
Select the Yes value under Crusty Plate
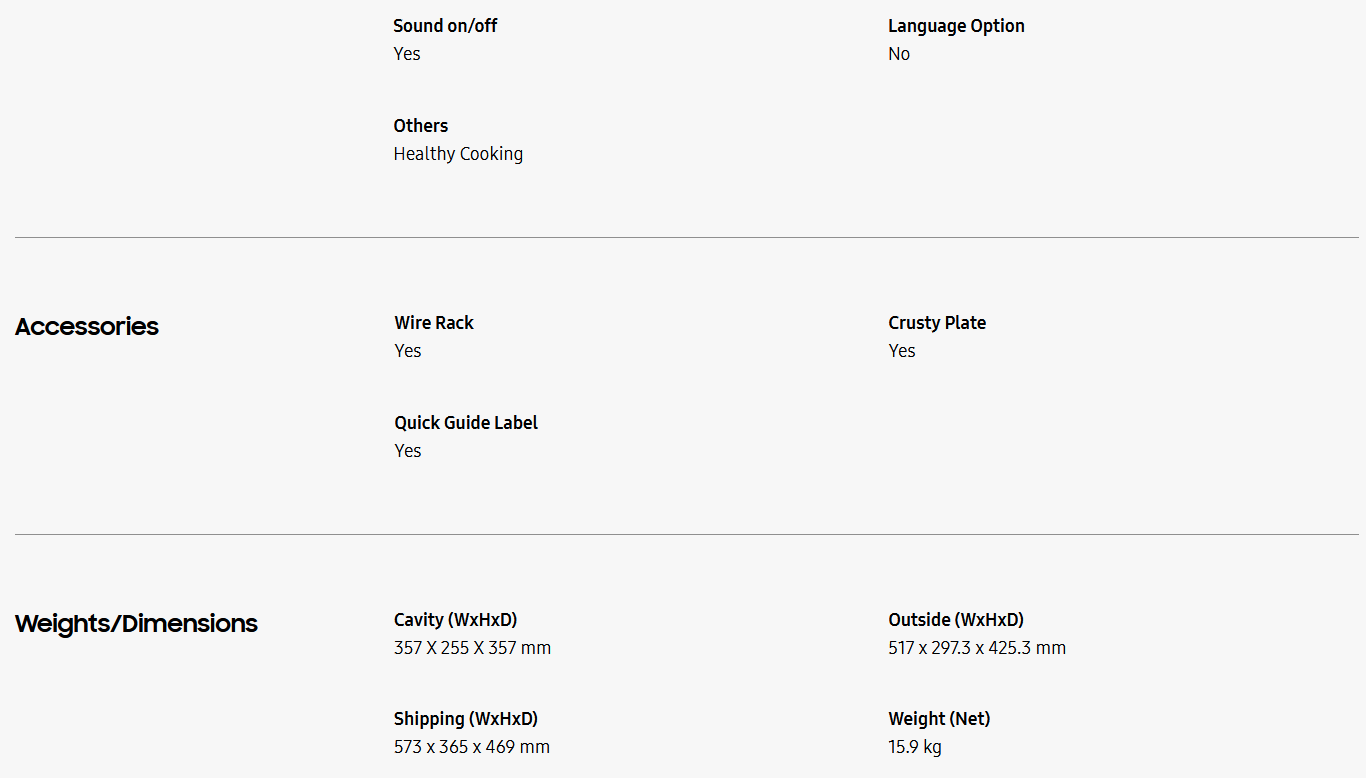(x=902, y=351)
